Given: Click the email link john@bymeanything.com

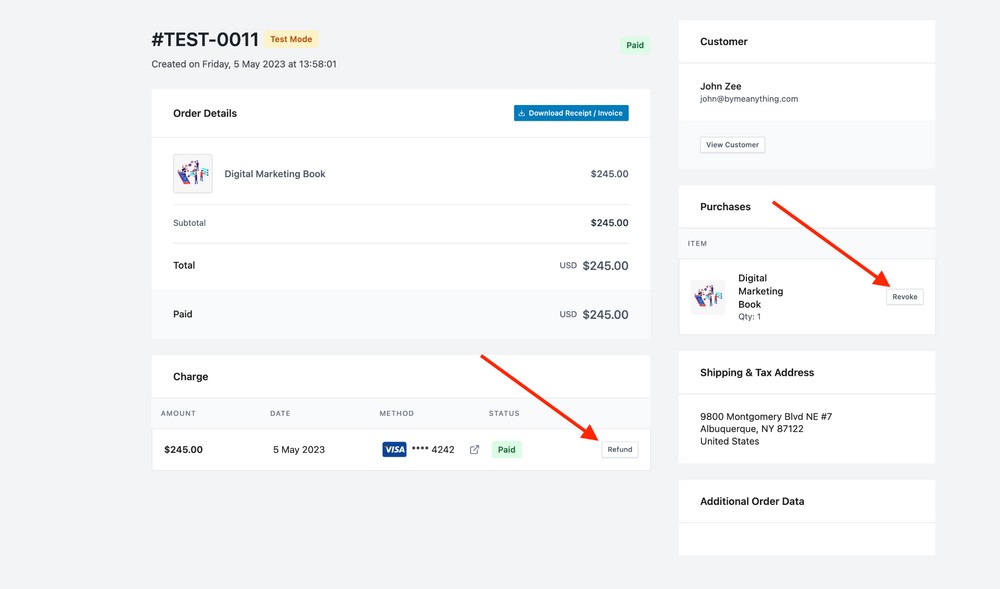Looking at the screenshot, I should point(751,99).
